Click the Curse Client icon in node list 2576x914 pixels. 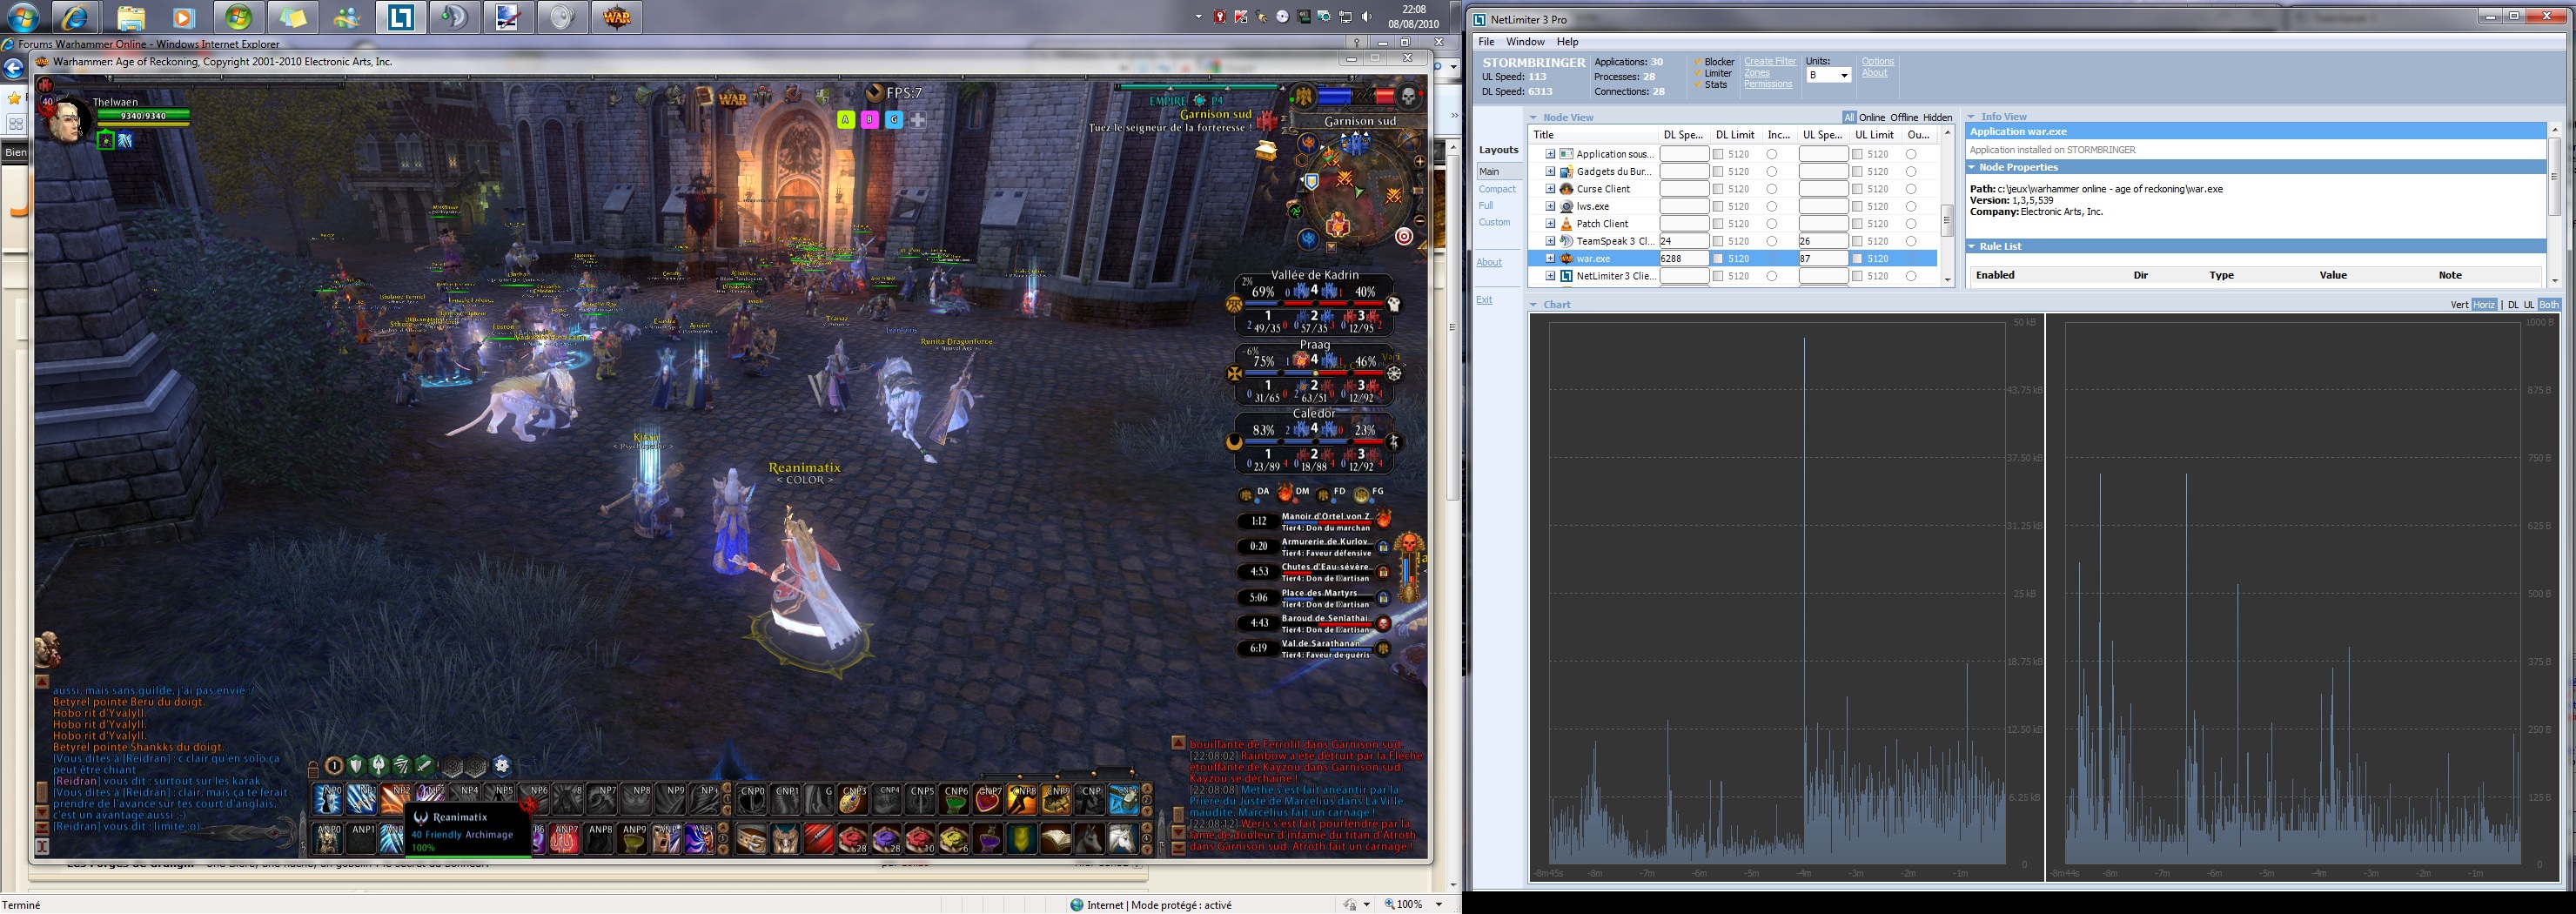1567,189
